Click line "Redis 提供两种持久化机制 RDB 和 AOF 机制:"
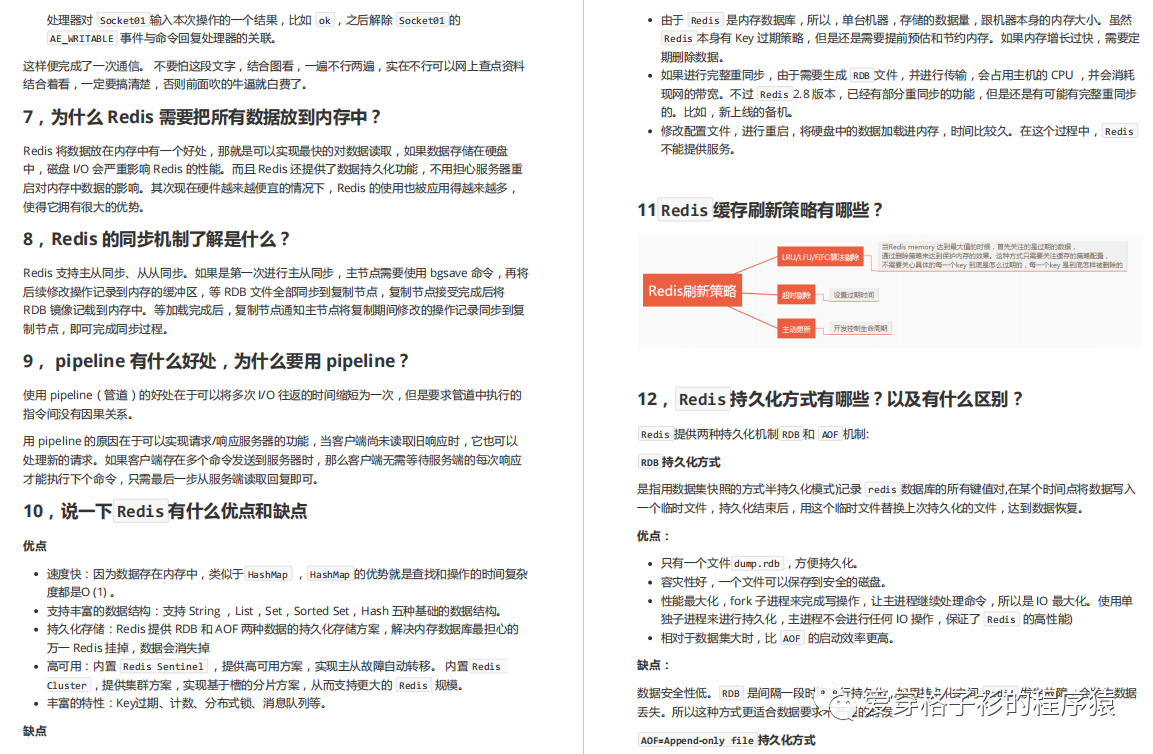 click(753, 435)
